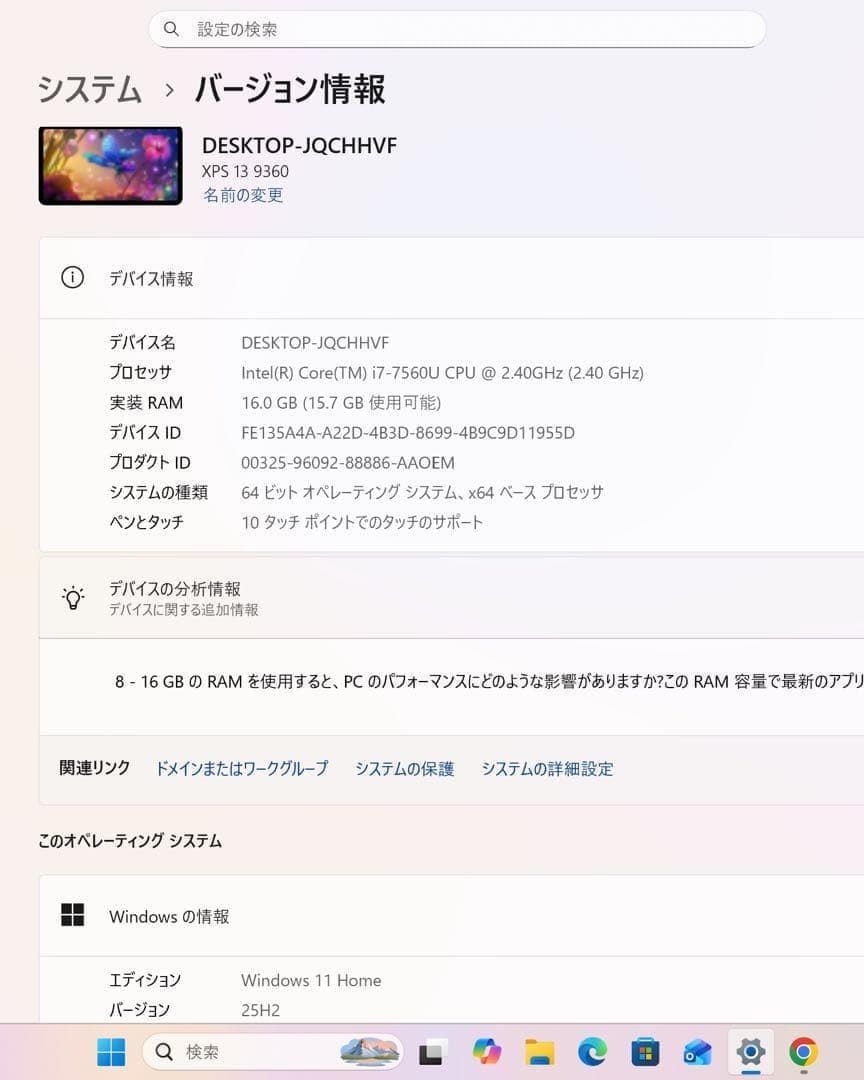Screen dimensions: 864x1080
Task: Open ドメインまたはワークグループ link
Action: tap(242, 769)
